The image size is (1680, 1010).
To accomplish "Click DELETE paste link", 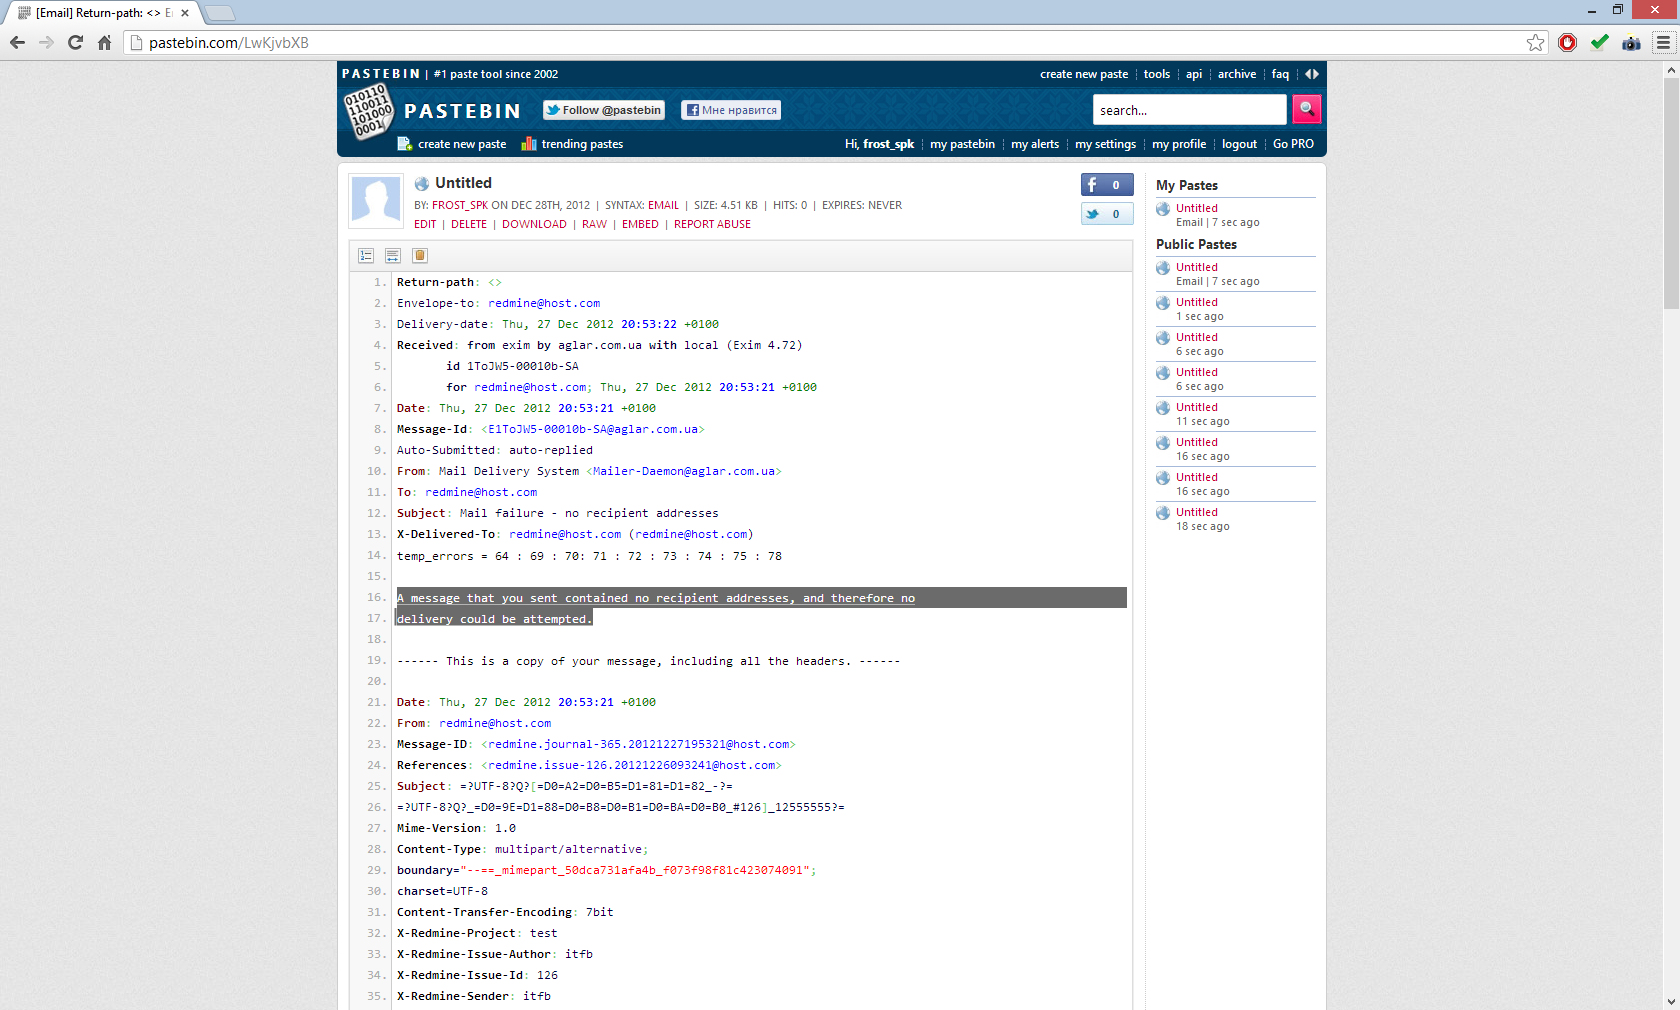I will (469, 224).
